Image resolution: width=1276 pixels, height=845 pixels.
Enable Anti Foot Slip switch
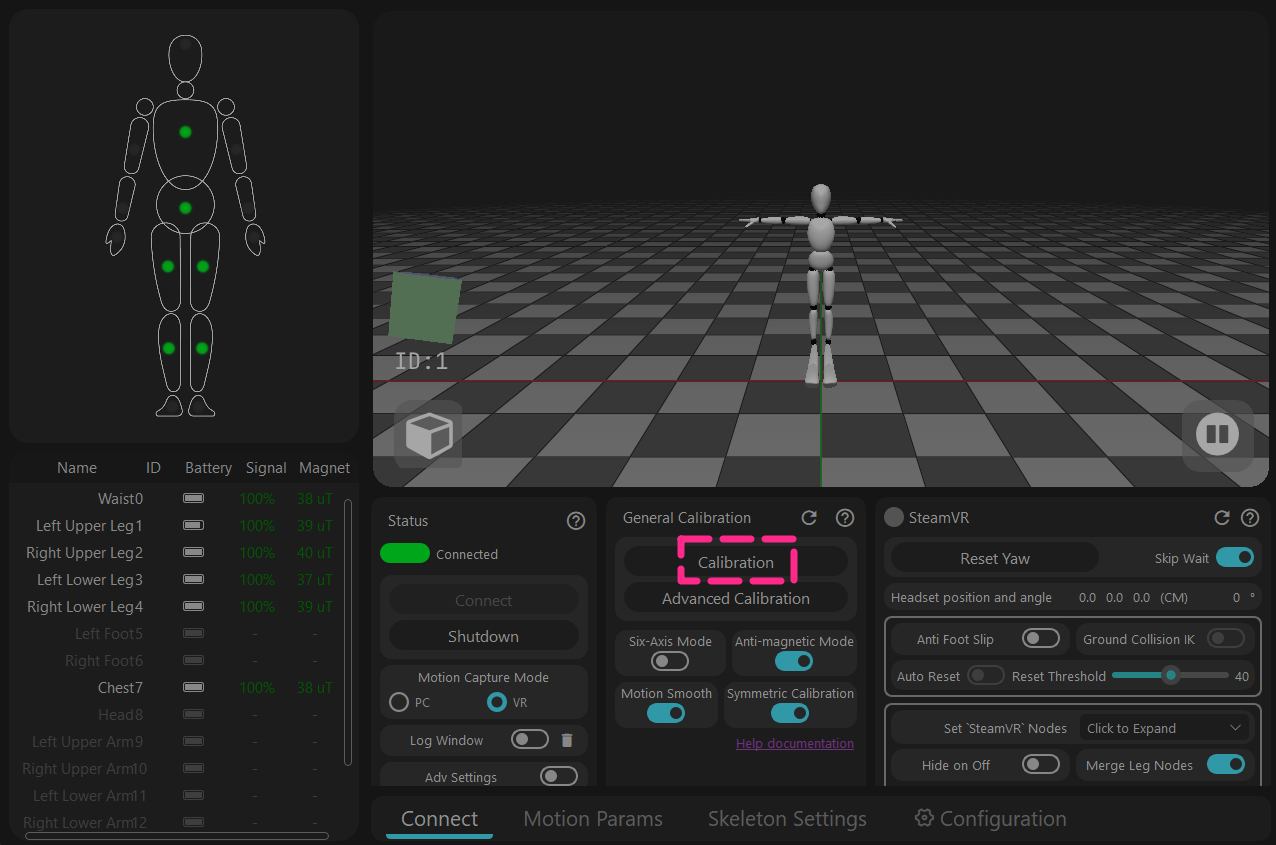pos(1041,639)
